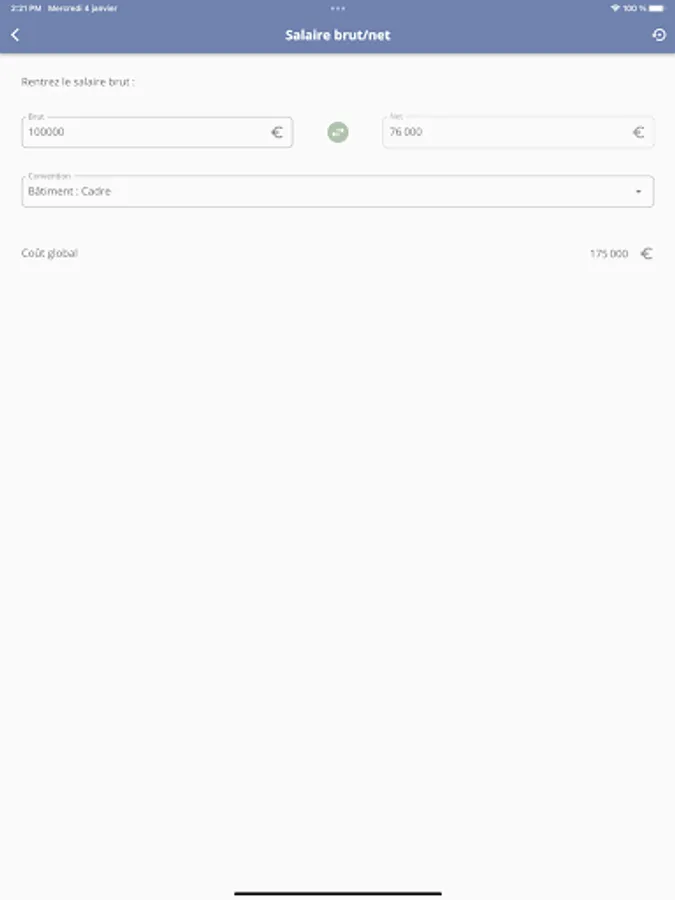Tap the home indicator bar
This screenshot has width=675, height=900.
click(338, 893)
